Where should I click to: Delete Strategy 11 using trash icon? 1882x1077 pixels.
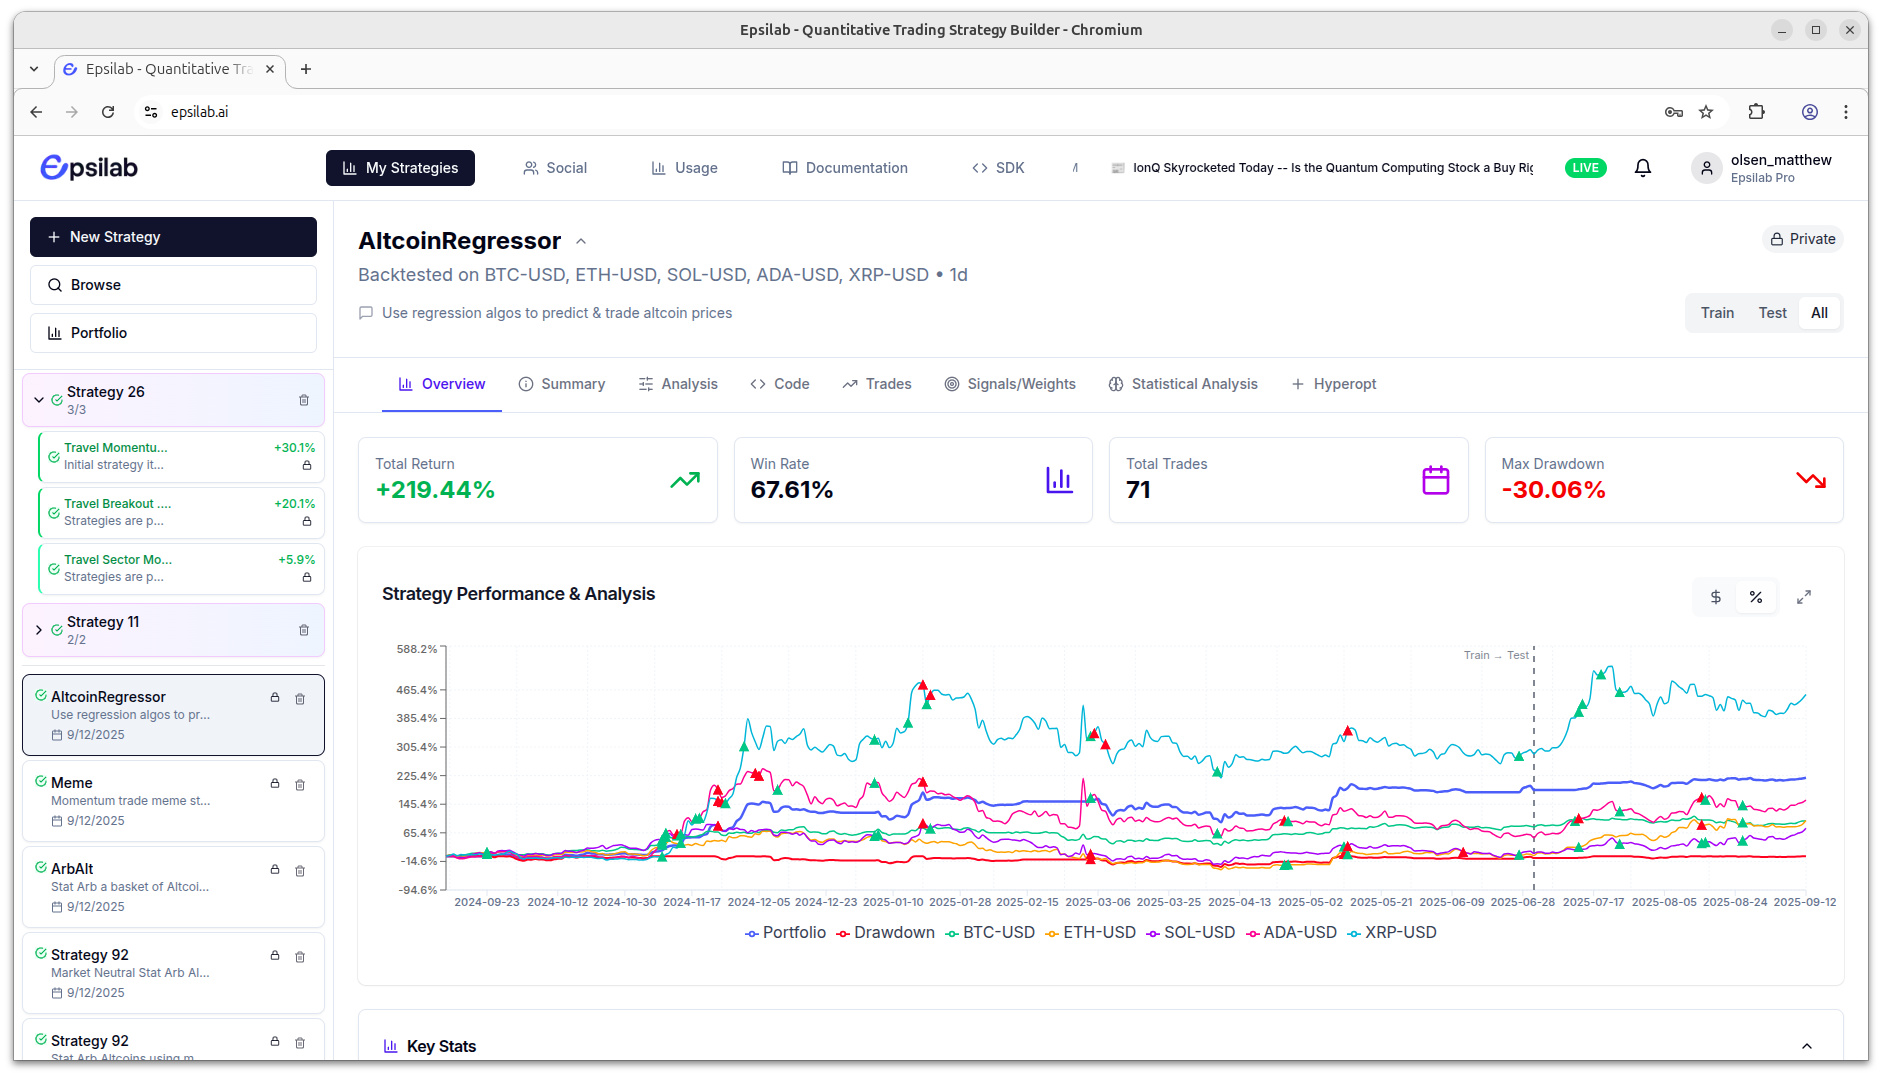304,630
